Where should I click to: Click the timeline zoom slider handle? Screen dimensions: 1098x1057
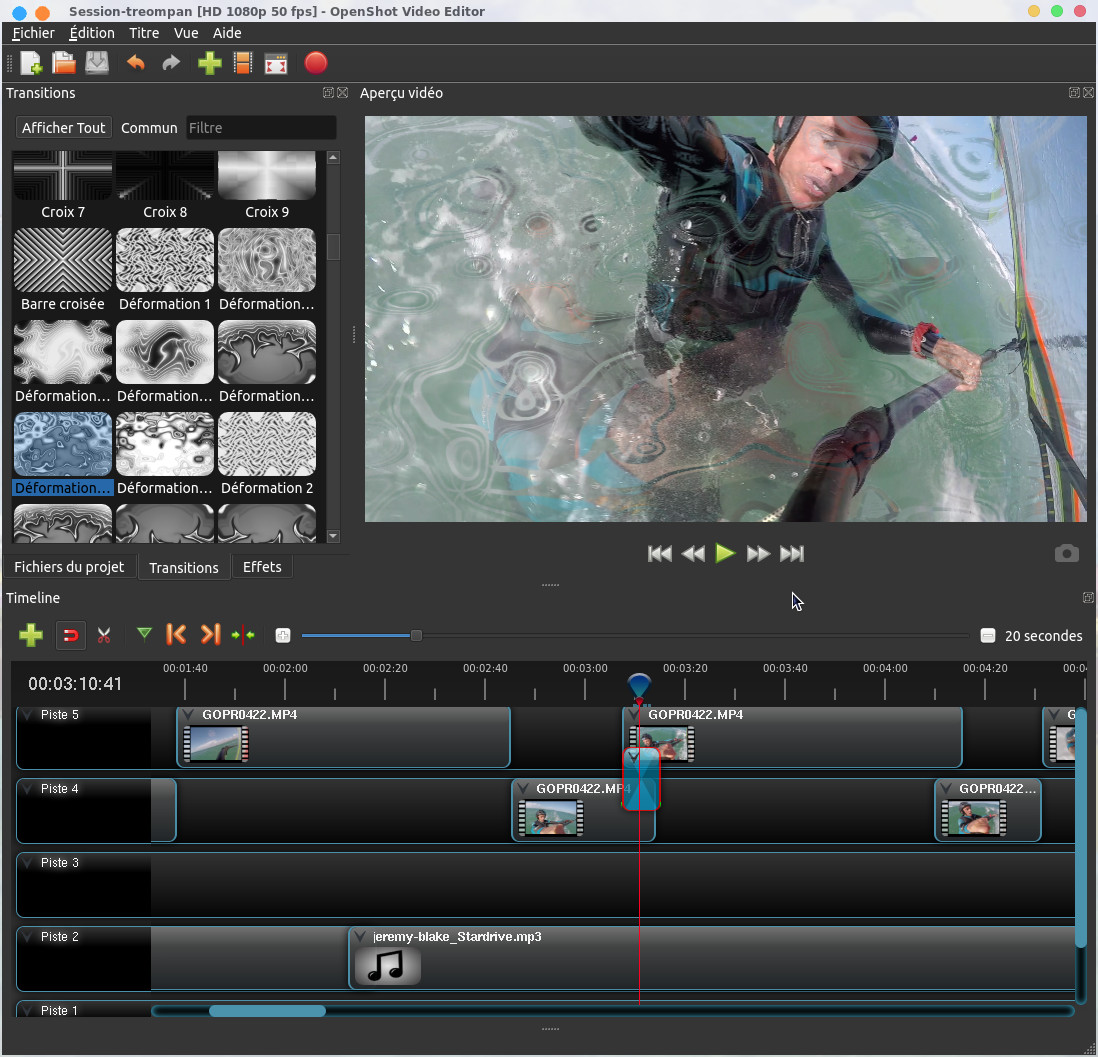pos(416,636)
